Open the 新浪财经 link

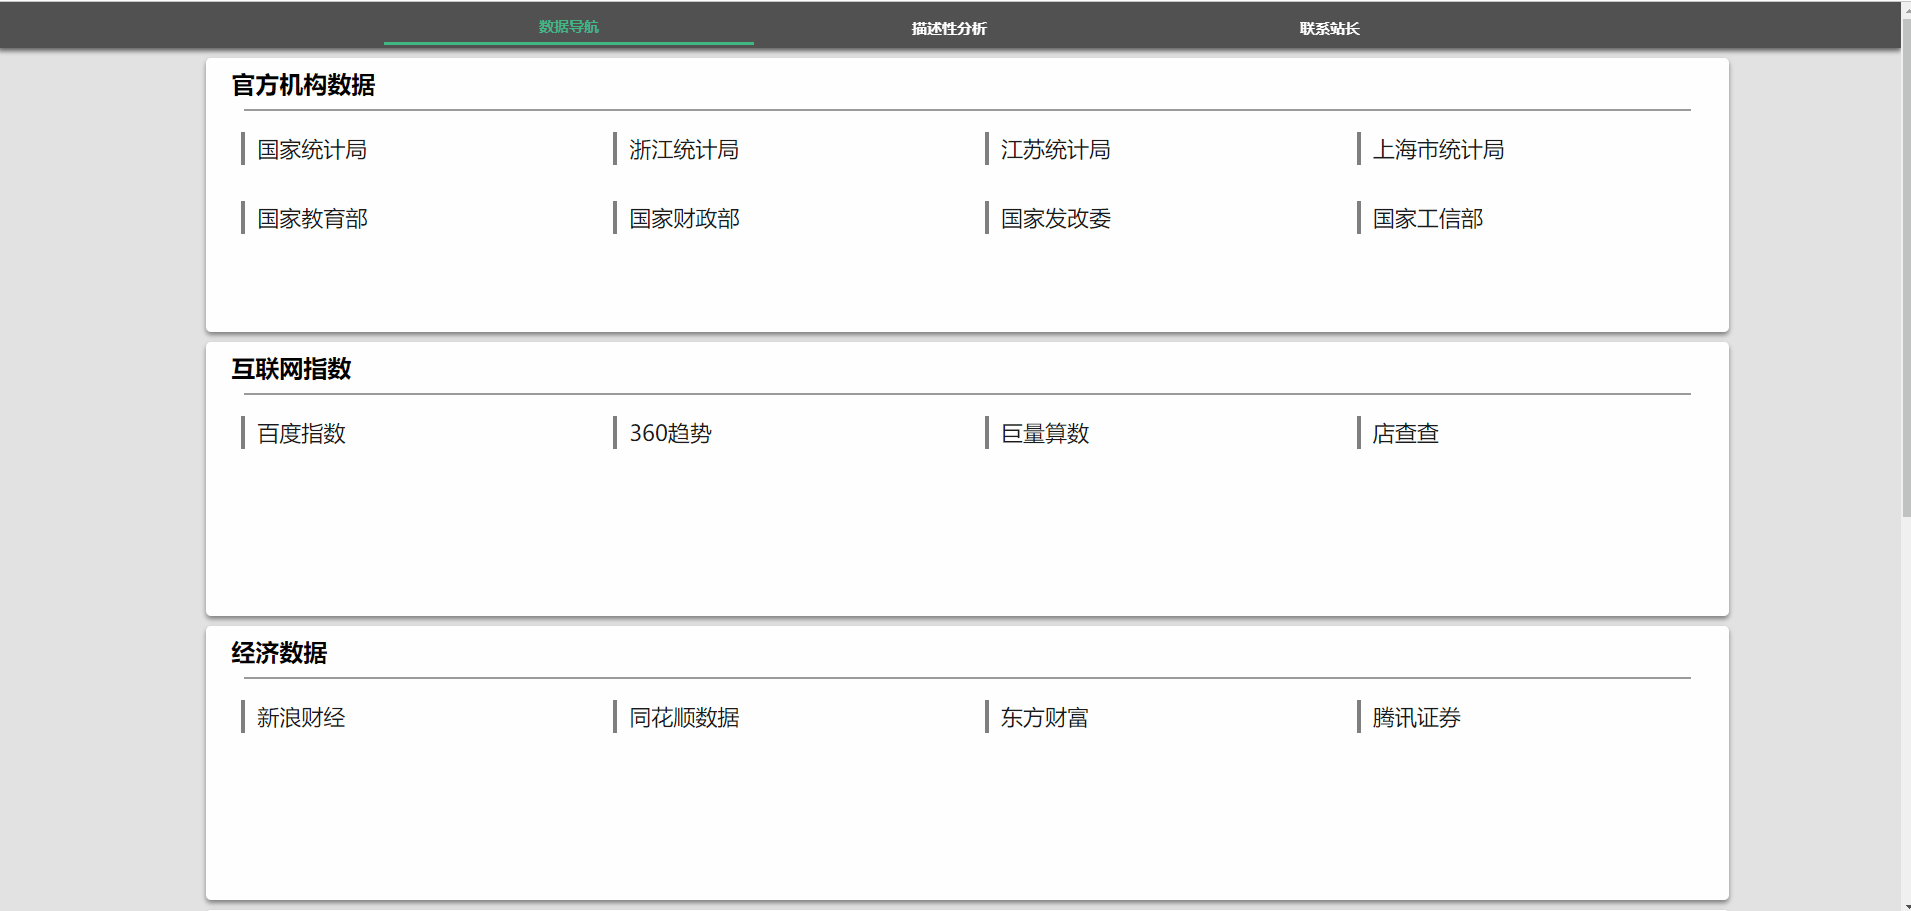pyautogui.click(x=301, y=718)
